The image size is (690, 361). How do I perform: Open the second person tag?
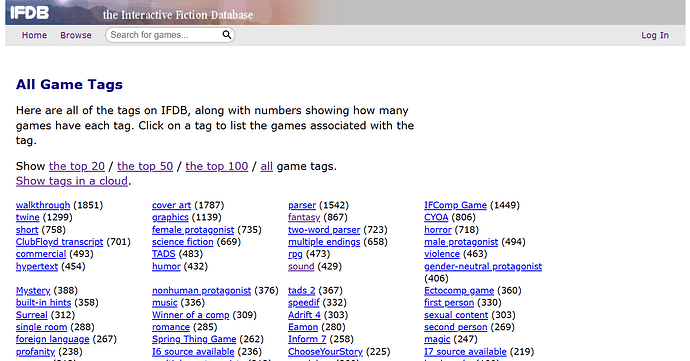(455, 327)
